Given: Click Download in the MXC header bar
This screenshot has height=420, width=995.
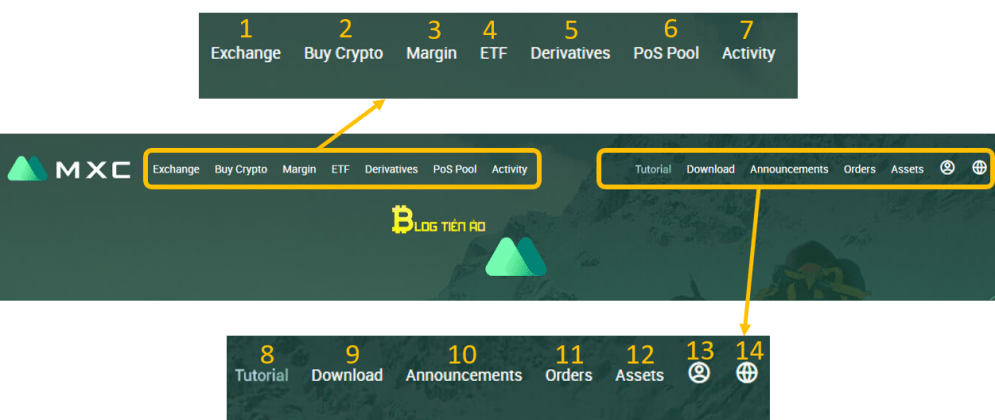Looking at the screenshot, I should click(710, 169).
